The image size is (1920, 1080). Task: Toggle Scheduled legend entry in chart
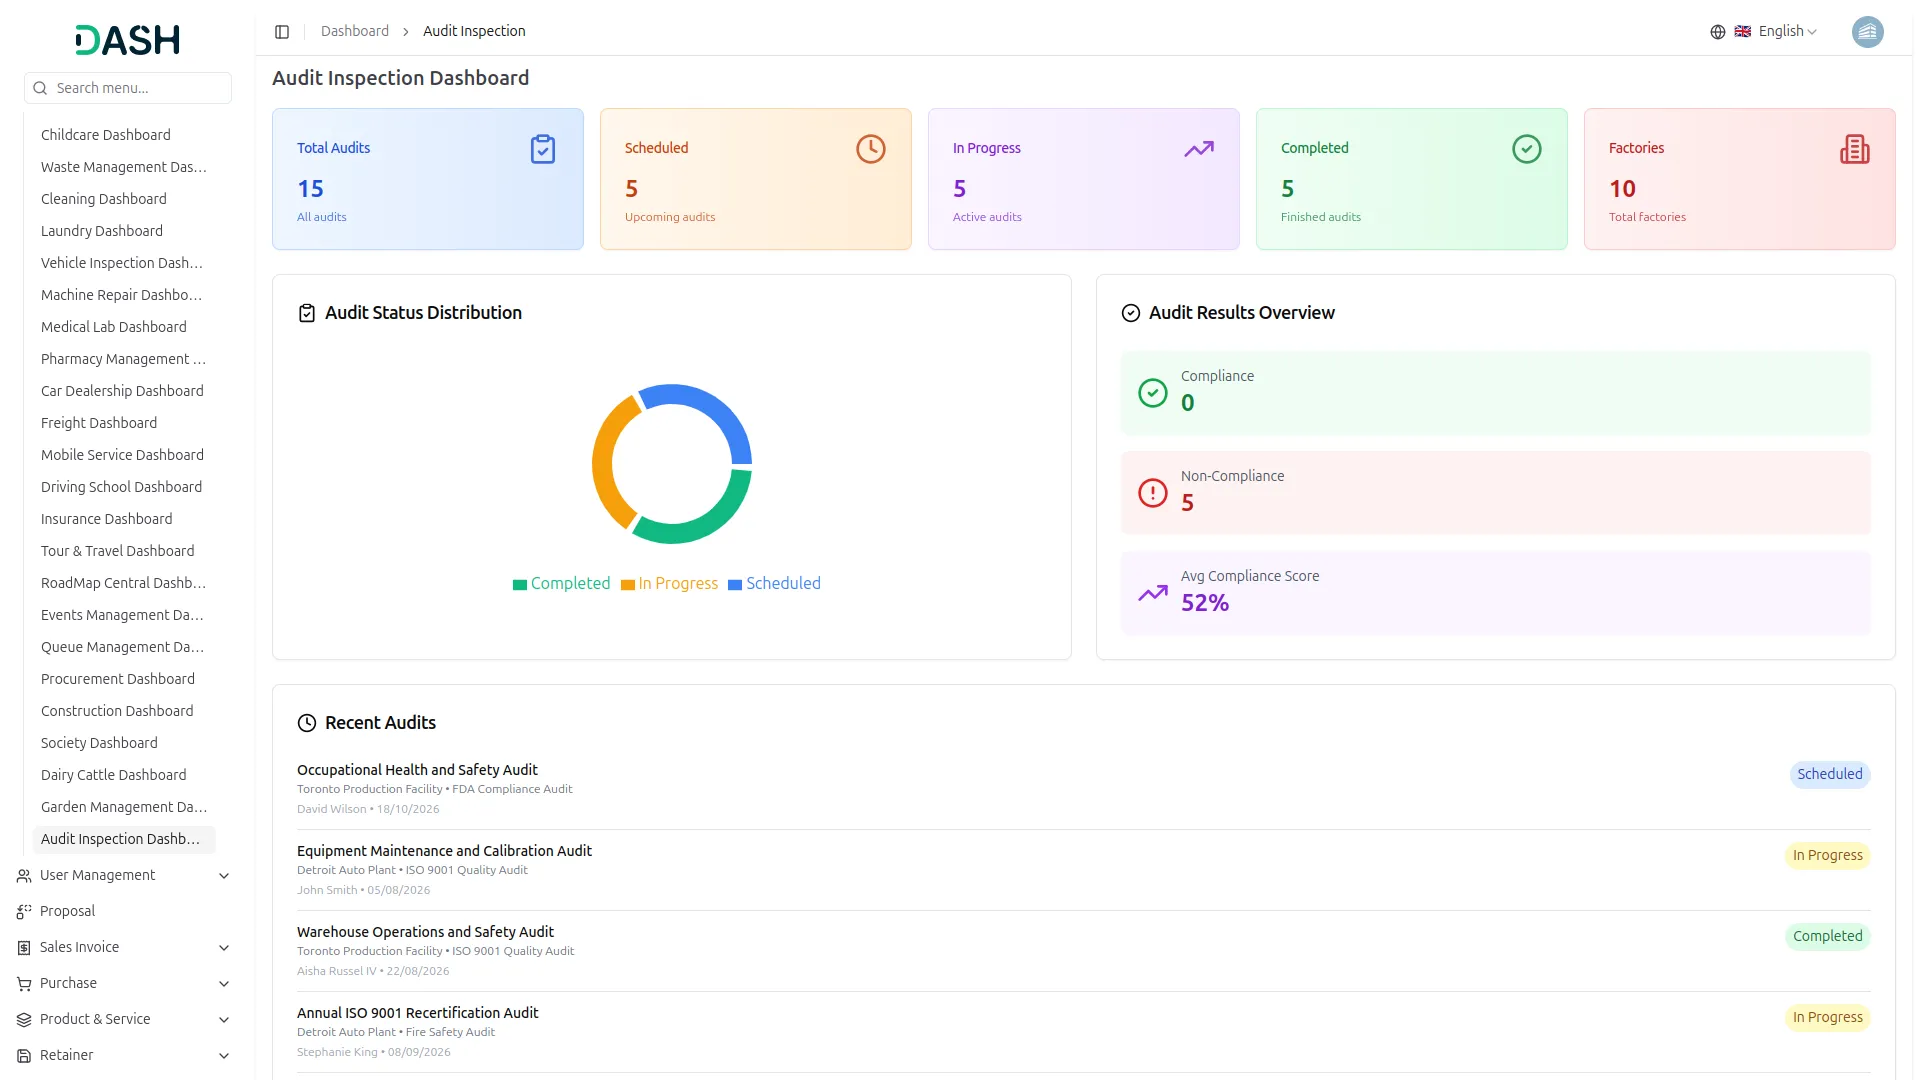click(x=774, y=584)
